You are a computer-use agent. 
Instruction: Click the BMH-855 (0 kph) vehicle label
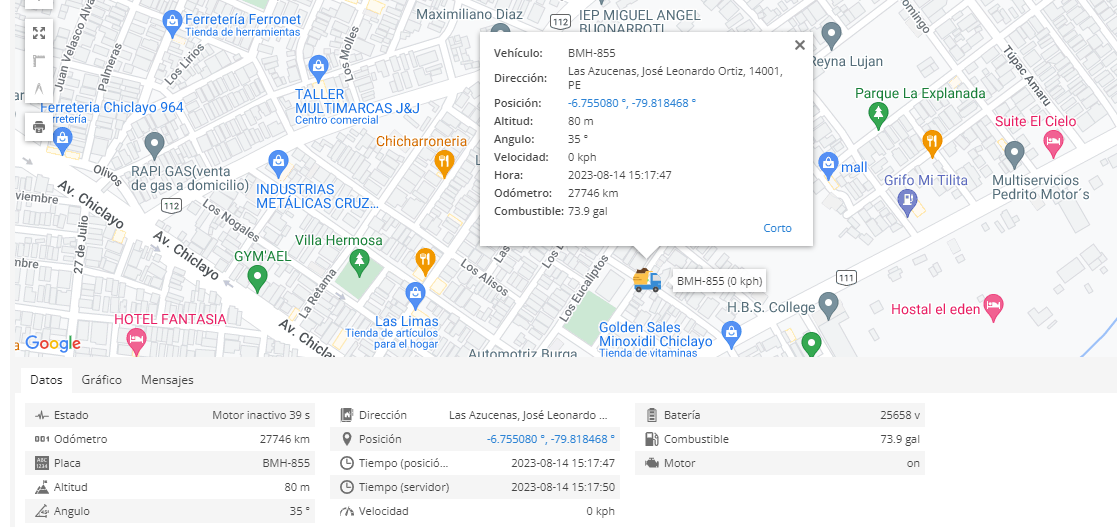pos(719,281)
